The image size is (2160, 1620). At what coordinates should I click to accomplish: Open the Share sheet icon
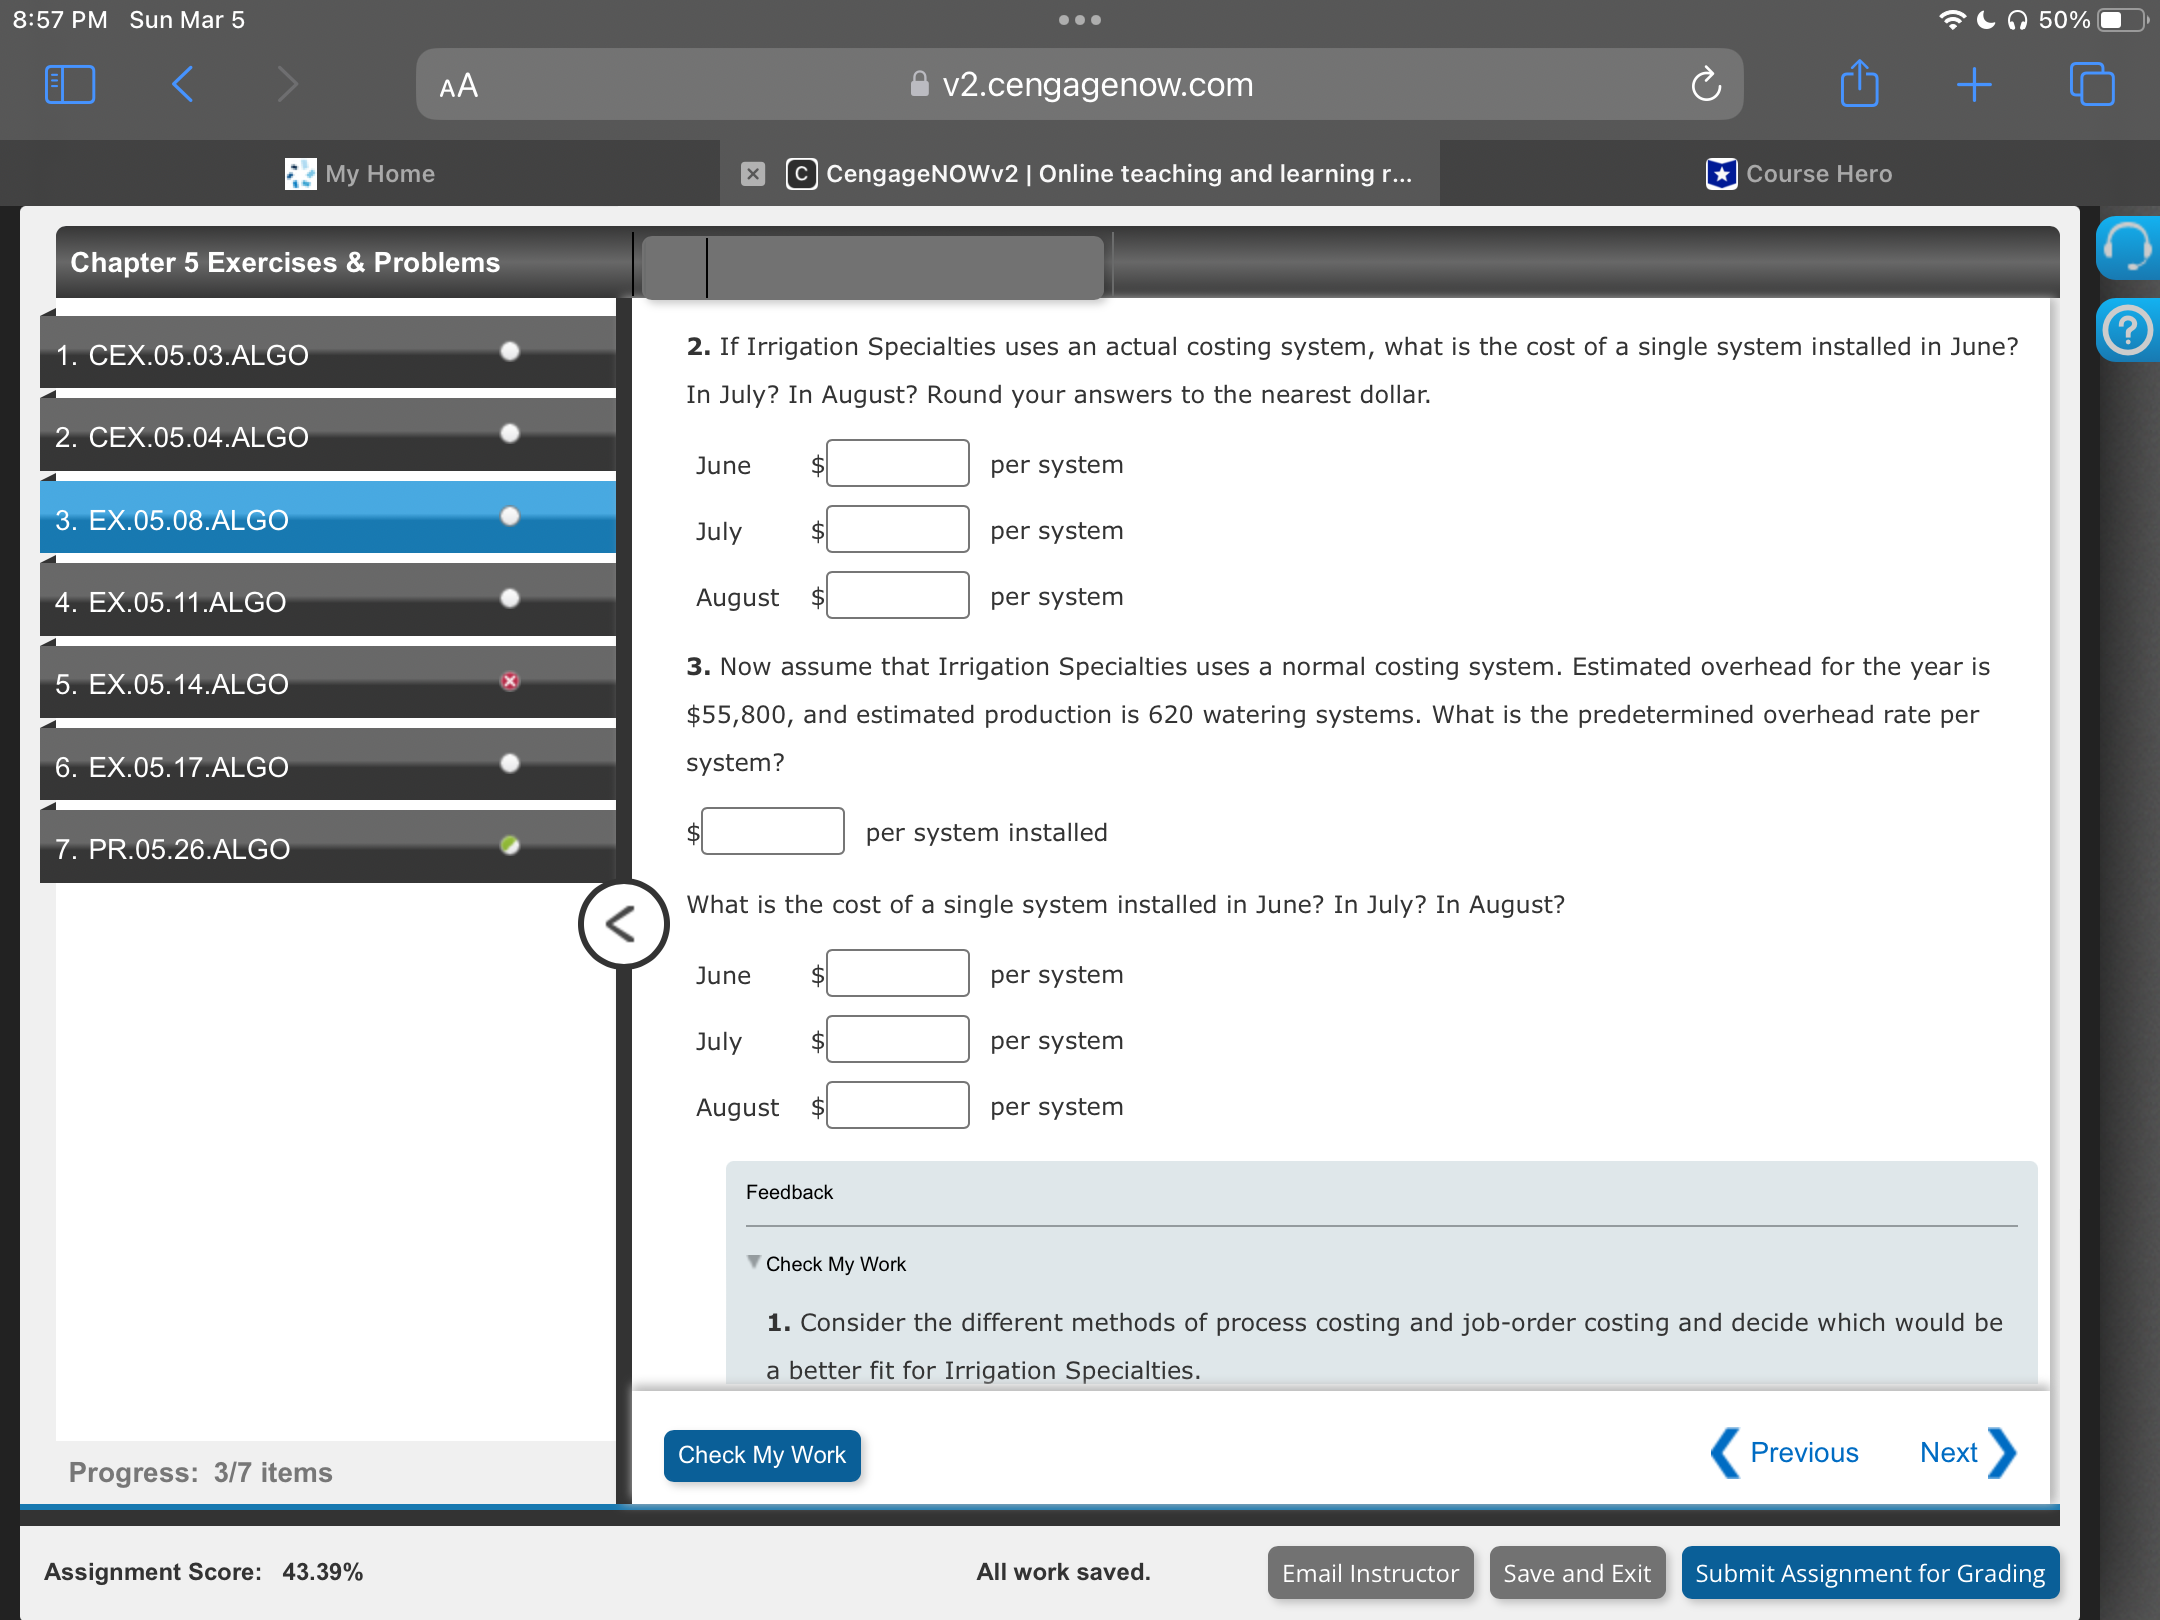point(1859,85)
